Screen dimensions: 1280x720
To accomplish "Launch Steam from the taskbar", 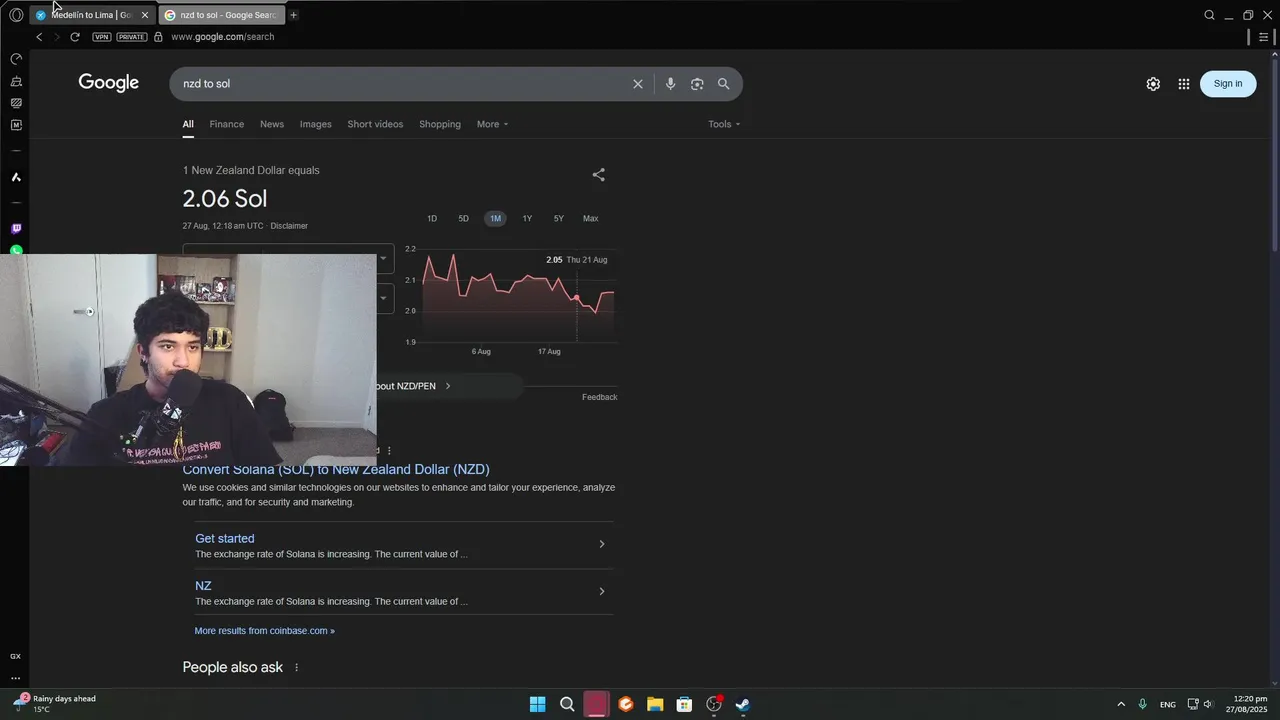I will click(743, 704).
